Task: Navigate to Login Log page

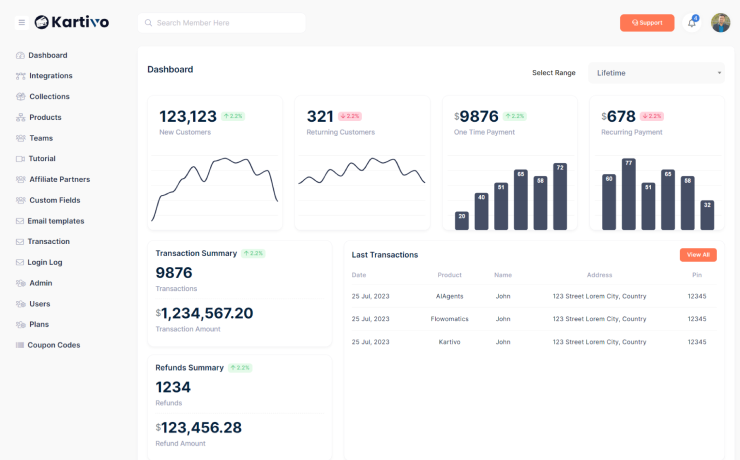Action: [x=44, y=262]
